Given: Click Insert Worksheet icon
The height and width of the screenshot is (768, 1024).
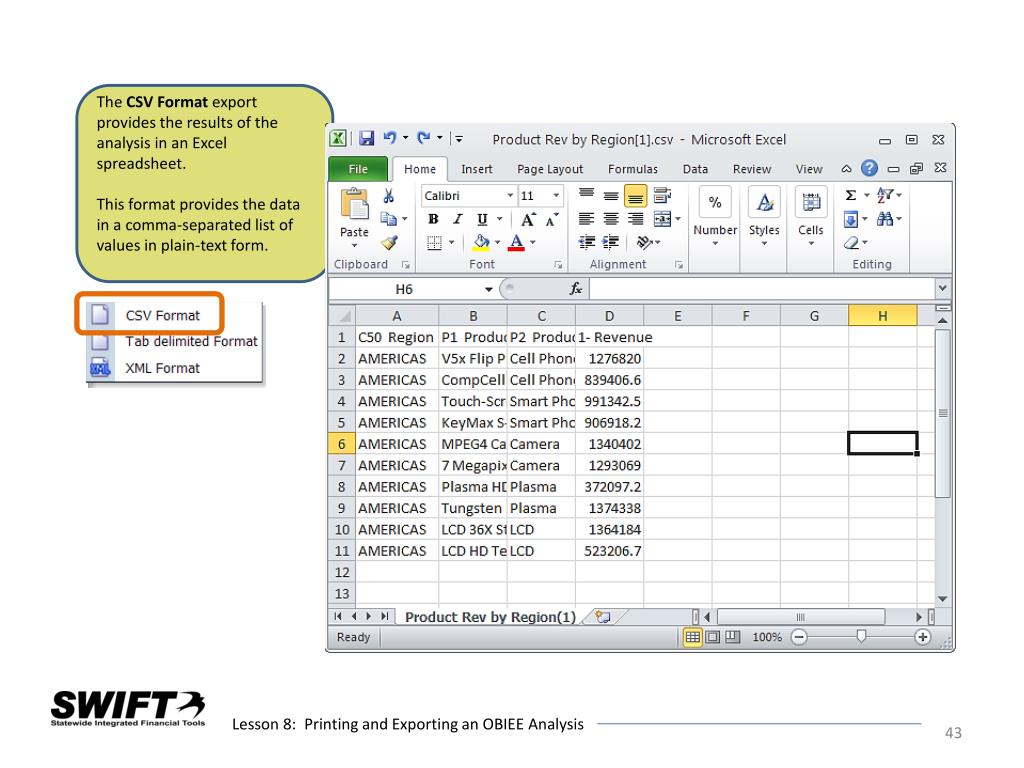Looking at the screenshot, I should point(603,617).
